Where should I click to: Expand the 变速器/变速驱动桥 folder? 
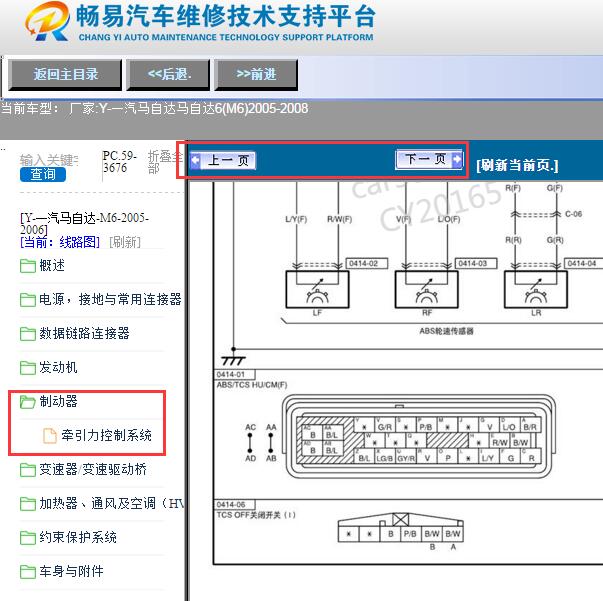click(93, 469)
